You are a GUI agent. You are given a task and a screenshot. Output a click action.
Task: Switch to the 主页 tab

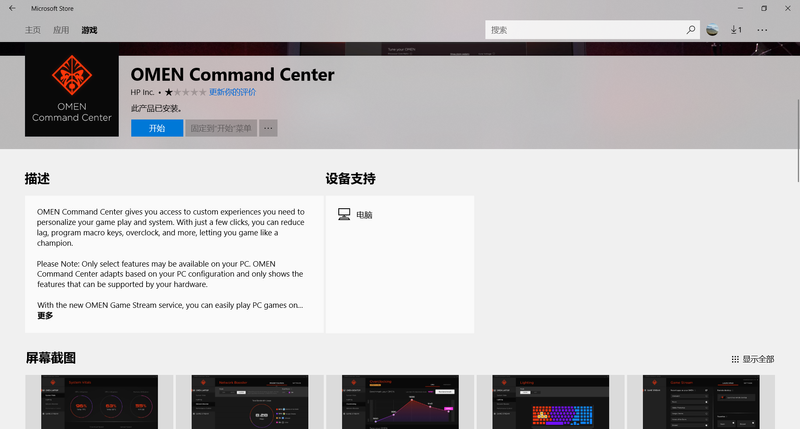click(x=33, y=30)
